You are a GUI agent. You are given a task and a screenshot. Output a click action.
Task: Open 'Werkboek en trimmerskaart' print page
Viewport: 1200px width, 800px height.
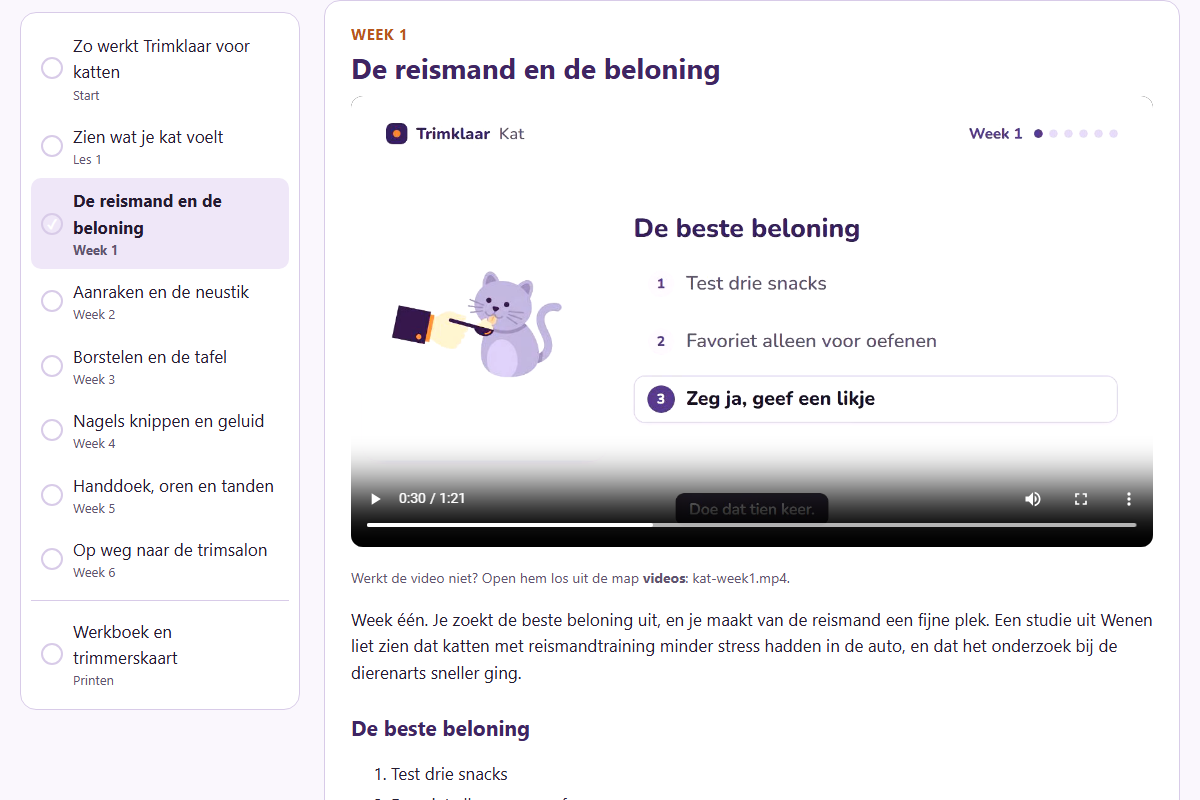[160, 654]
